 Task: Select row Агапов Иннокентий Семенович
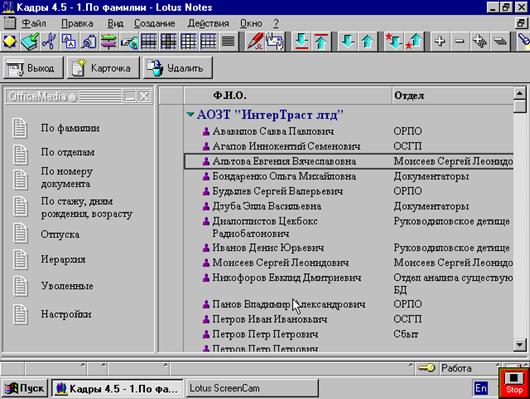point(349,146)
